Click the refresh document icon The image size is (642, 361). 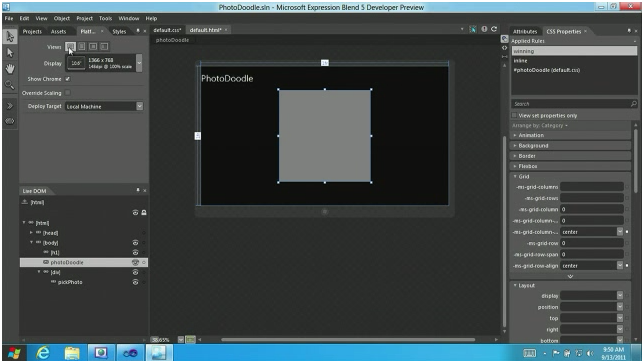pos(494,29)
